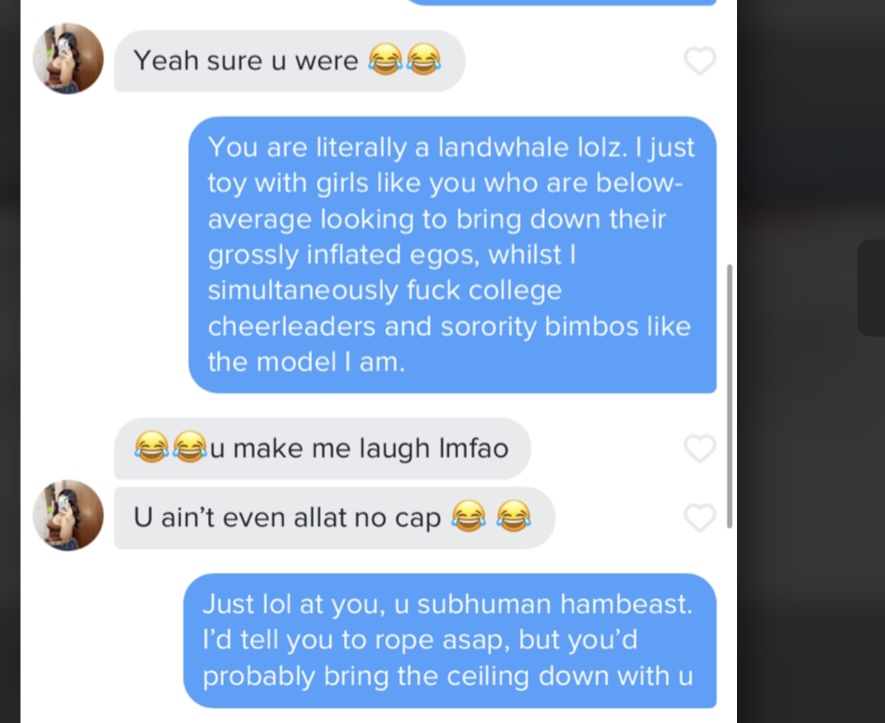Open avatar next to "U ain't even allat"

click(x=68, y=515)
